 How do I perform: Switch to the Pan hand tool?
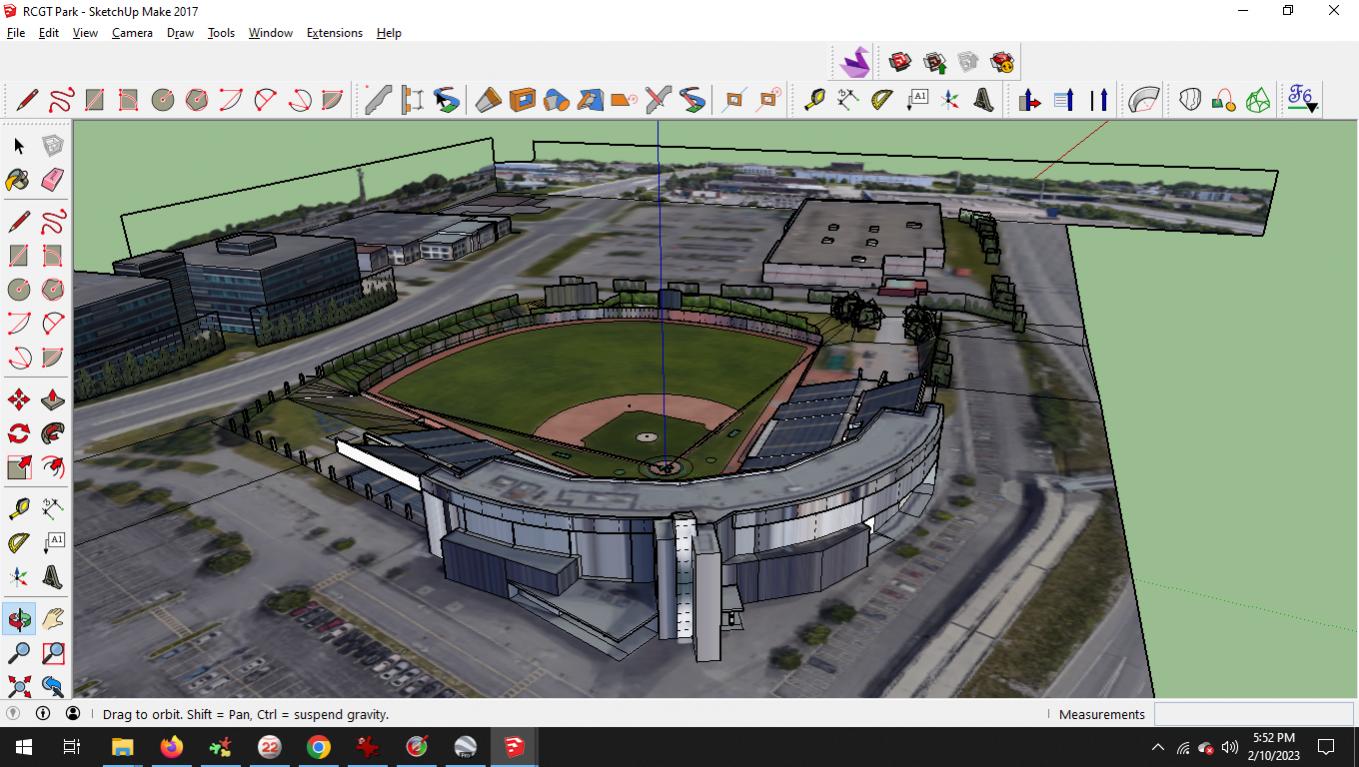(x=53, y=620)
